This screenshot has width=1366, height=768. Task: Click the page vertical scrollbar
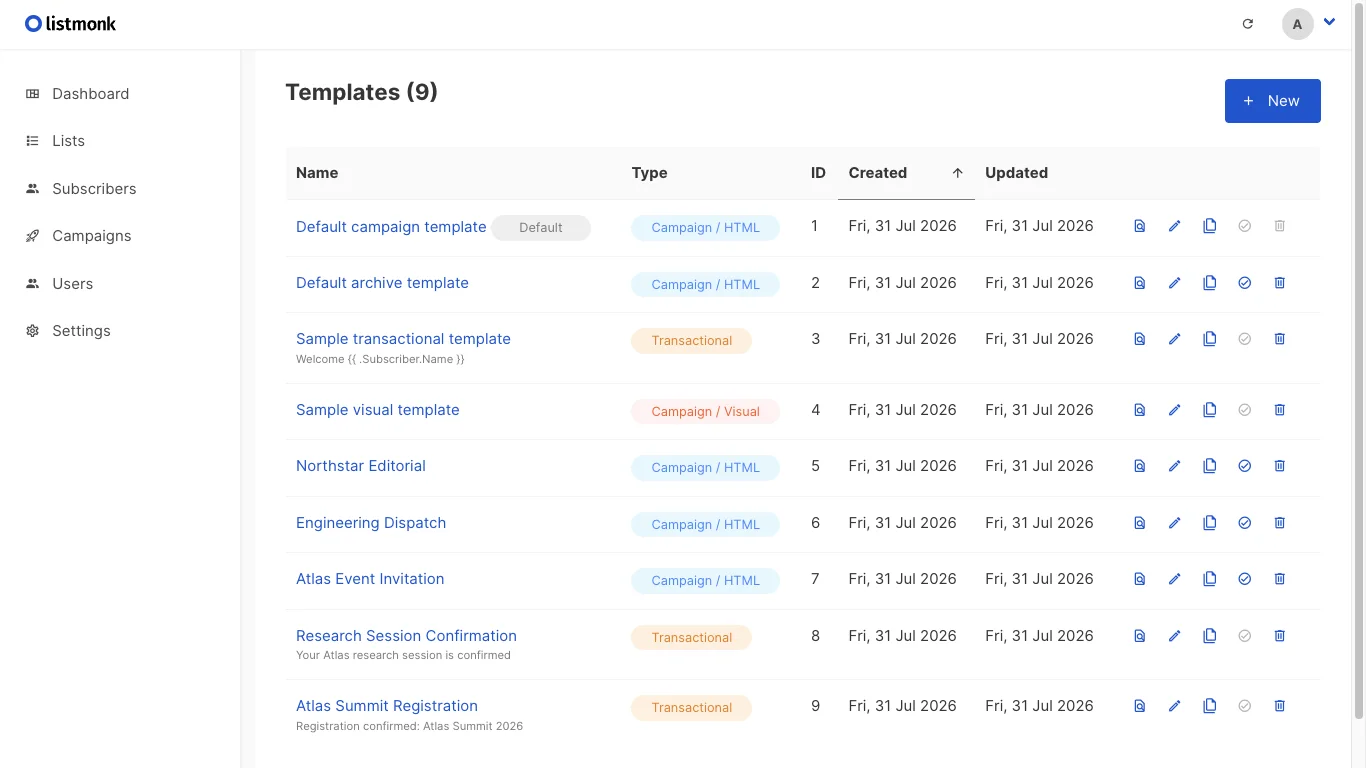tap(1358, 360)
